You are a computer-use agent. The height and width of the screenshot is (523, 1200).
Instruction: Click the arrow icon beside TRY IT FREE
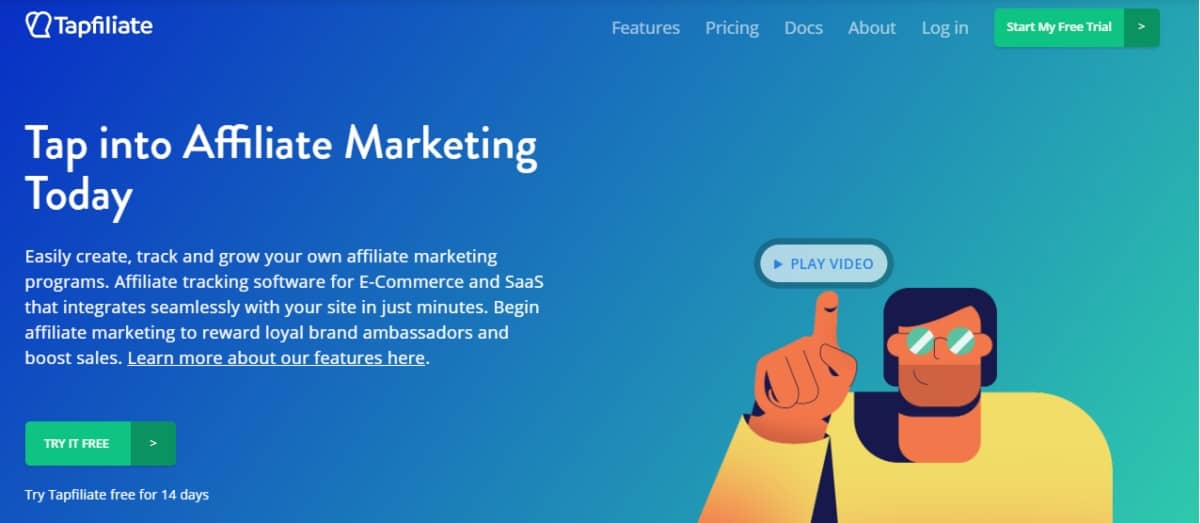153,443
